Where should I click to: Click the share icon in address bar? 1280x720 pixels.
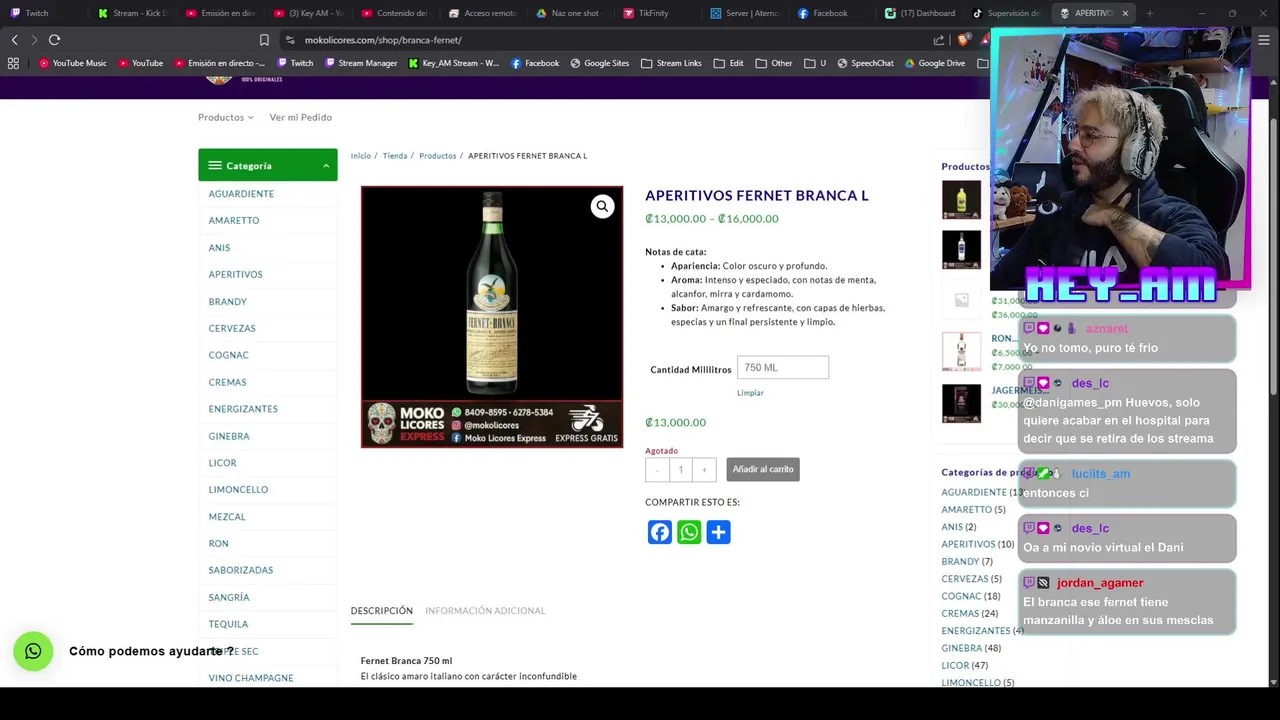939,40
